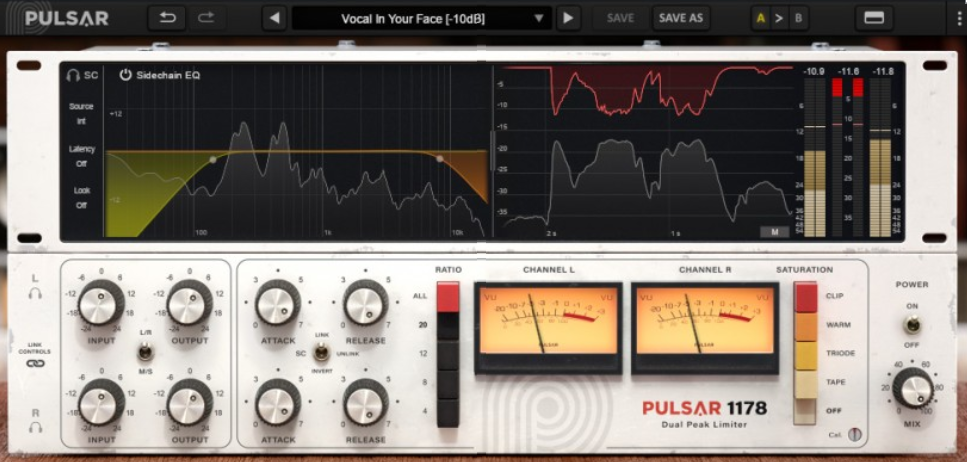Screen dimensions: 967x462
Task: Click the M button in history graph
Action: (775, 232)
